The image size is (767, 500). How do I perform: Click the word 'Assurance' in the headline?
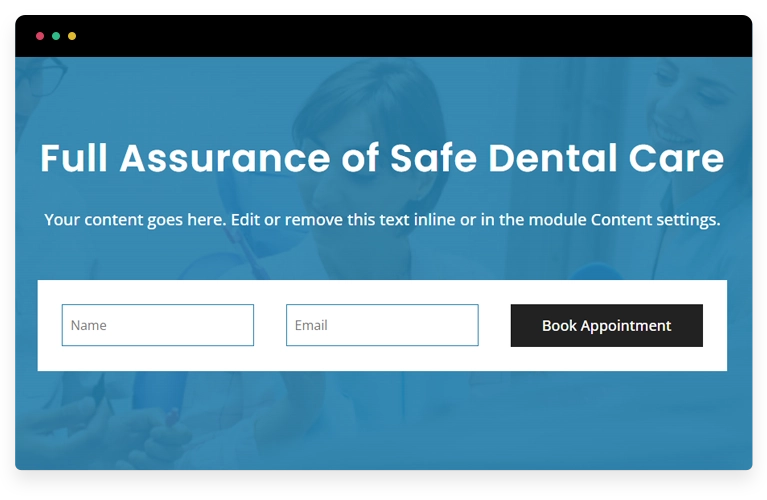click(225, 158)
